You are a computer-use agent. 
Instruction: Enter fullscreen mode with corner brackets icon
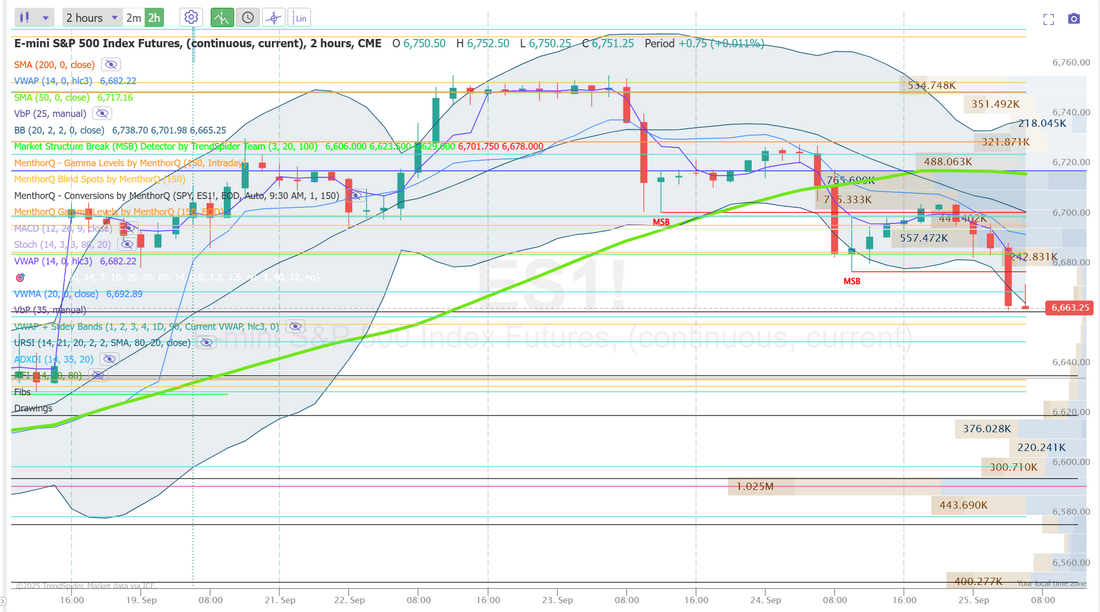[1049, 19]
